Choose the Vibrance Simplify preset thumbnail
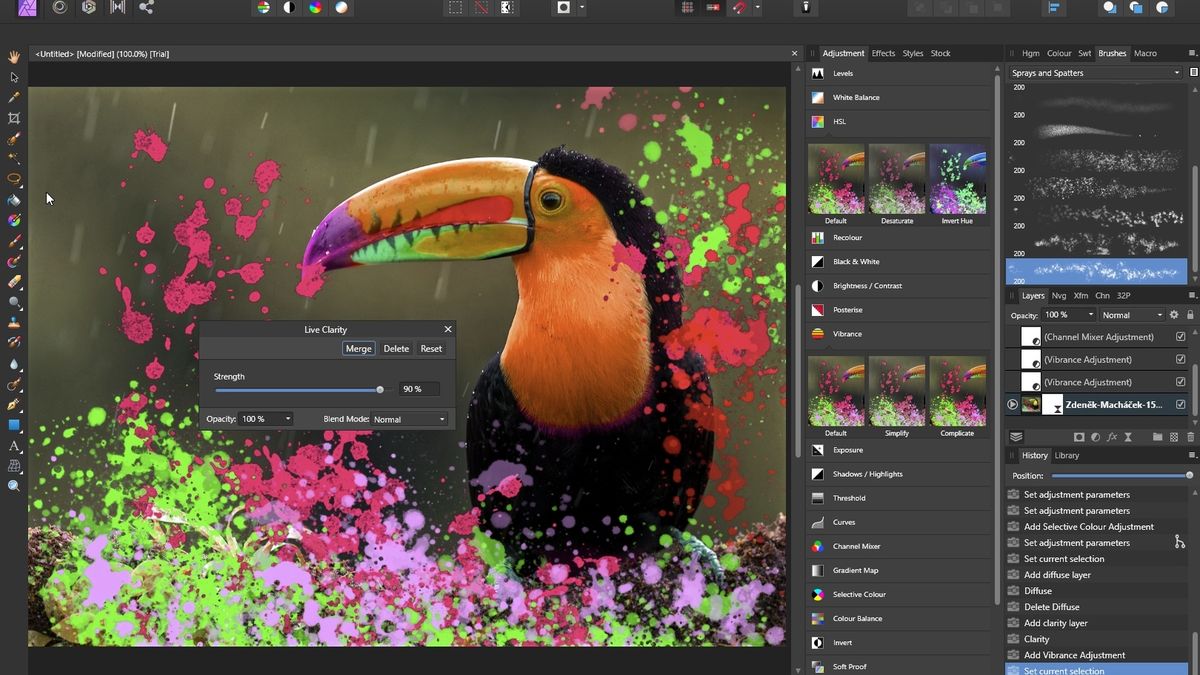This screenshot has width=1200, height=675. (x=896, y=391)
